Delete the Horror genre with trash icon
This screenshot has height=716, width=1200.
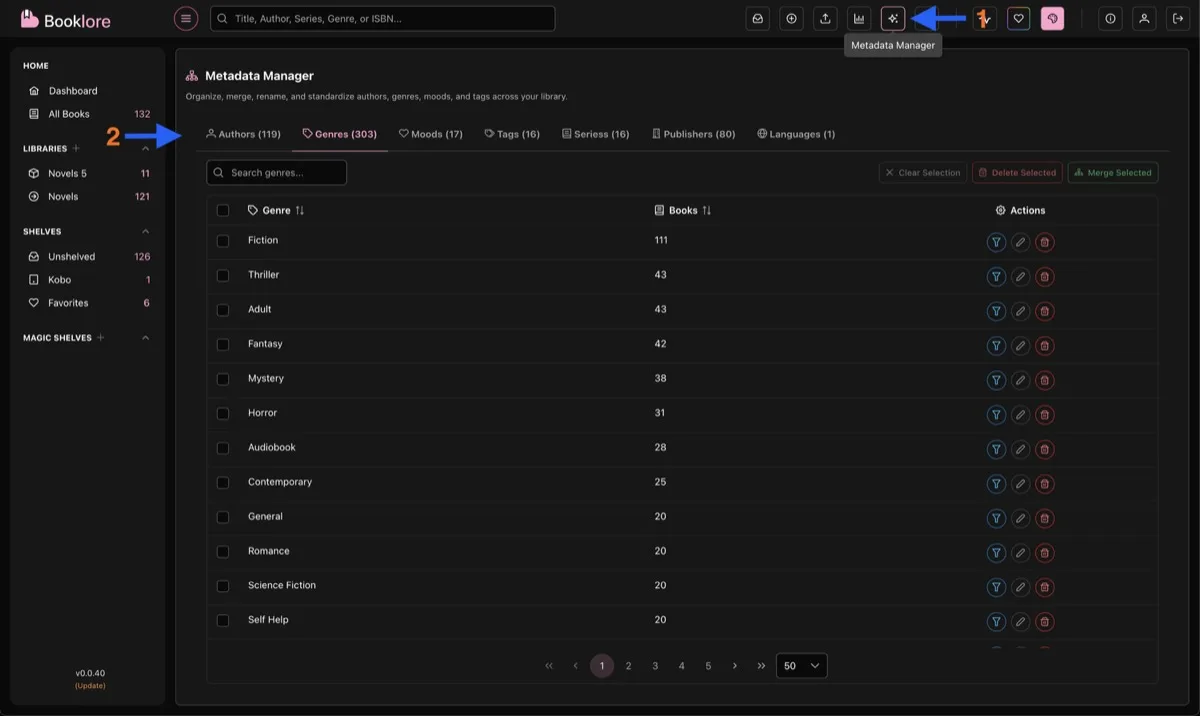(1044, 414)
